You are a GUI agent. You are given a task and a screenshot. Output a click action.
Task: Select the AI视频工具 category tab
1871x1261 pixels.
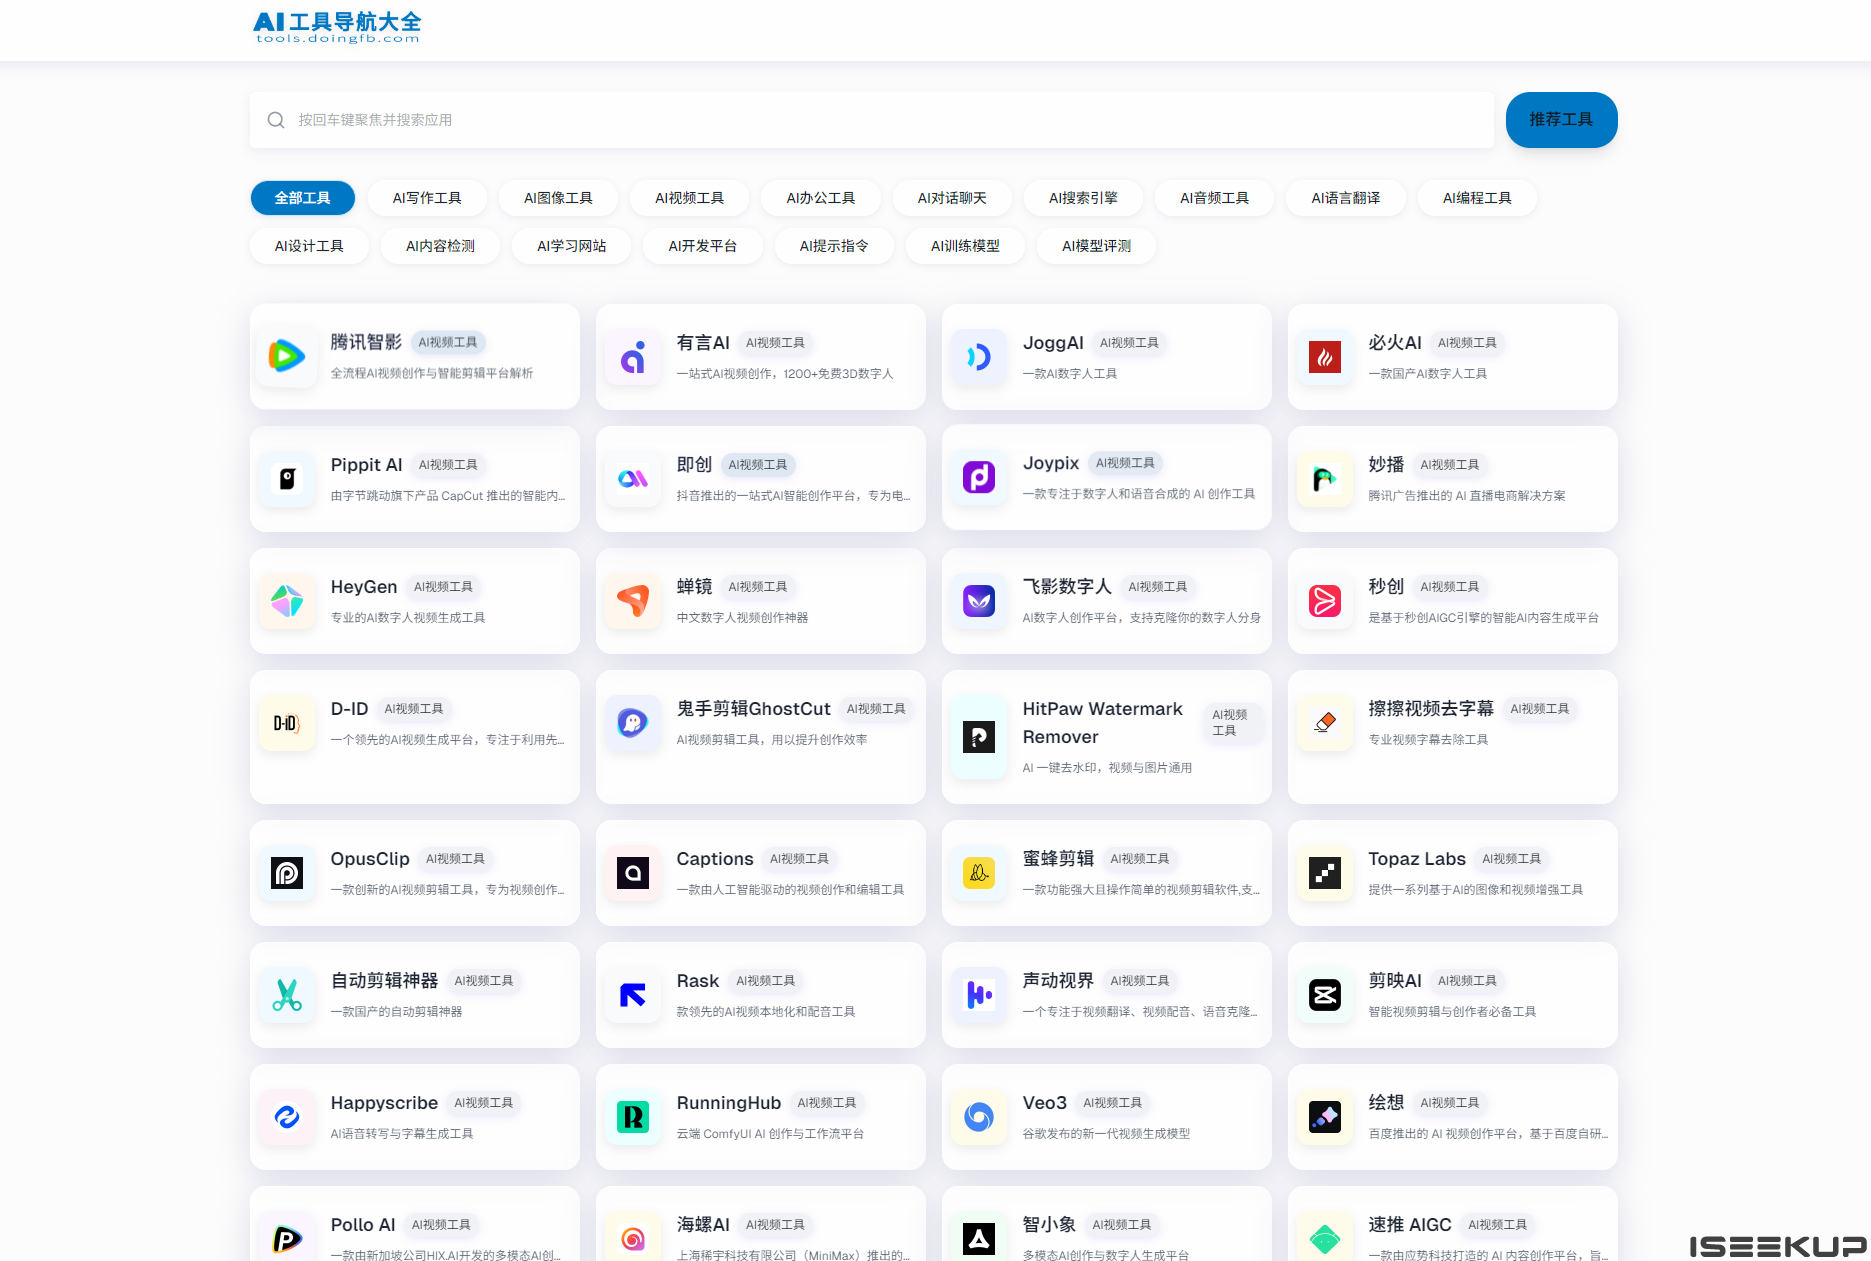pyautogui.click(x=689, y=198)
